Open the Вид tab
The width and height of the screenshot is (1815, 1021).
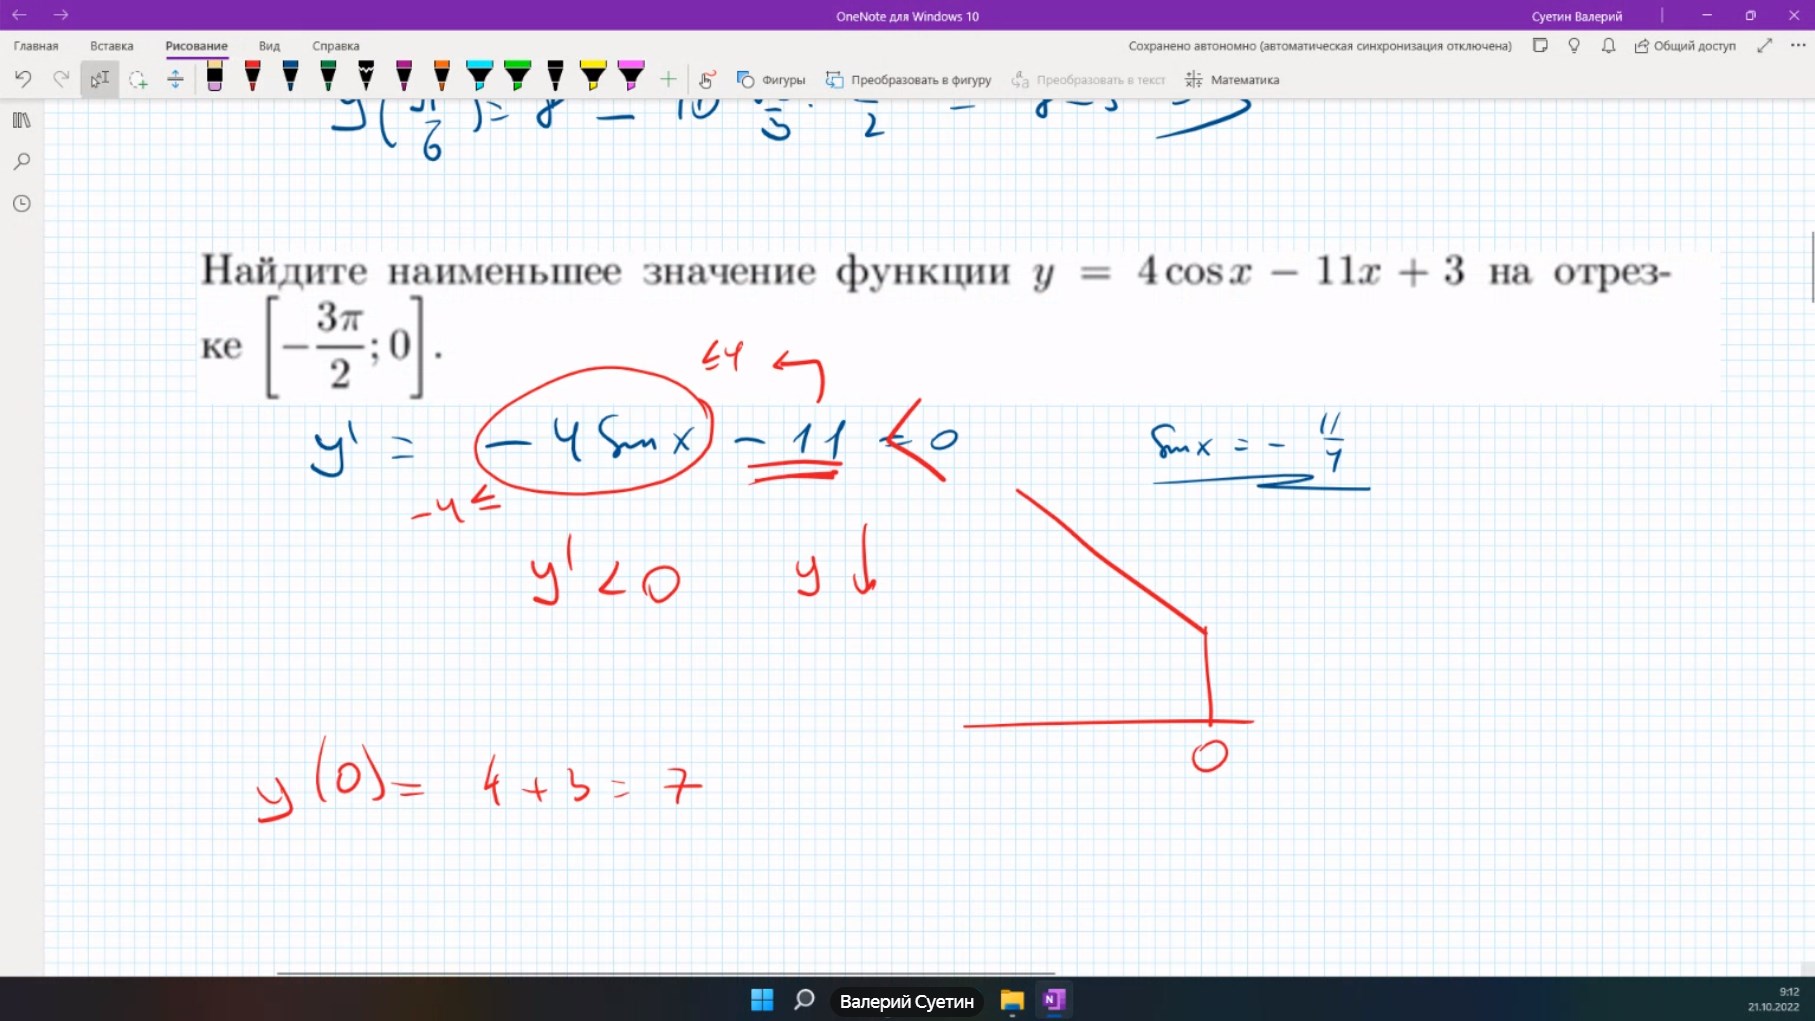point(269,46)
